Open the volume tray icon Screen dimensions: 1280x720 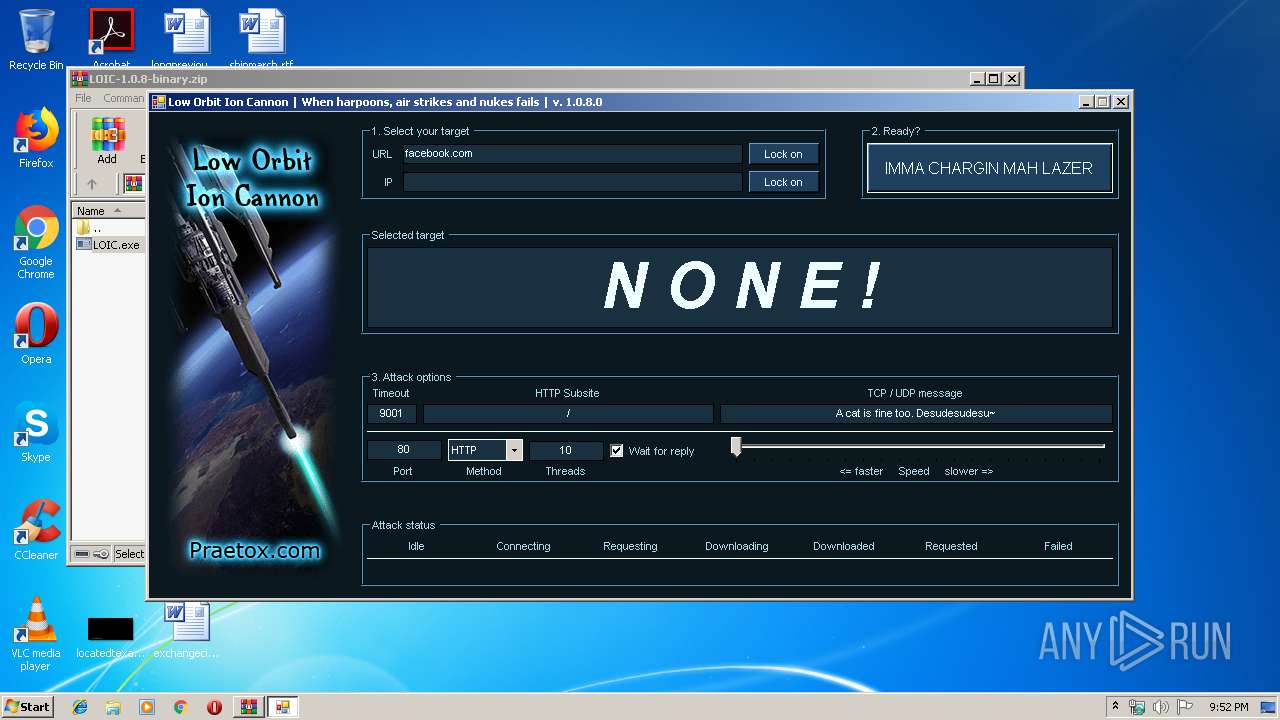[x=1161, y=707]
